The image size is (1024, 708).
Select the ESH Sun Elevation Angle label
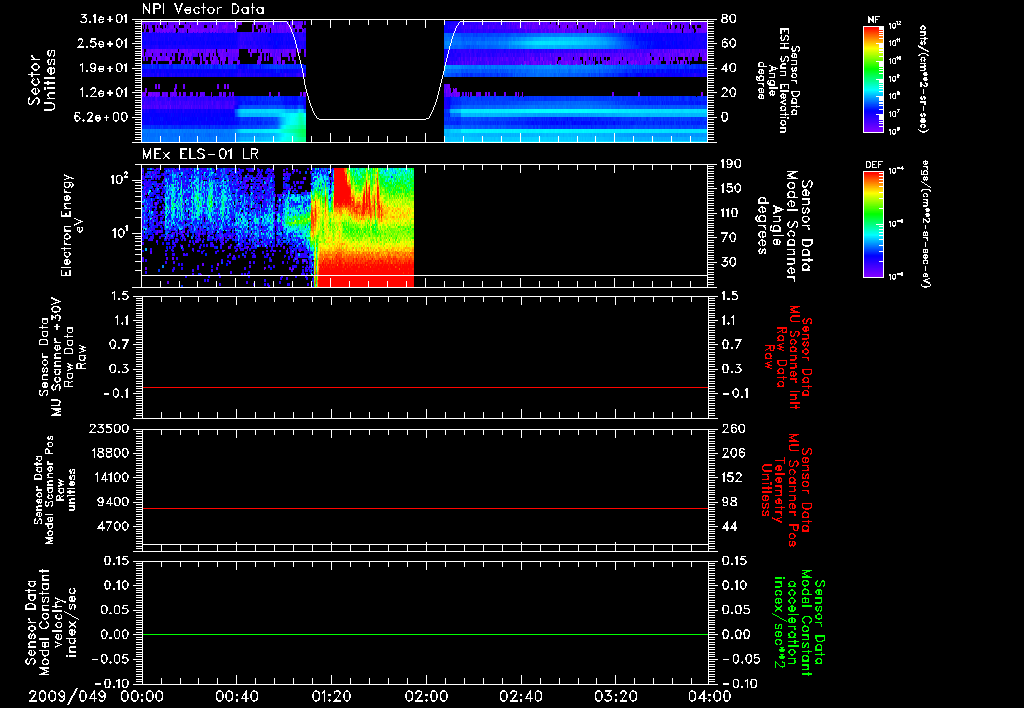[776, 80]
